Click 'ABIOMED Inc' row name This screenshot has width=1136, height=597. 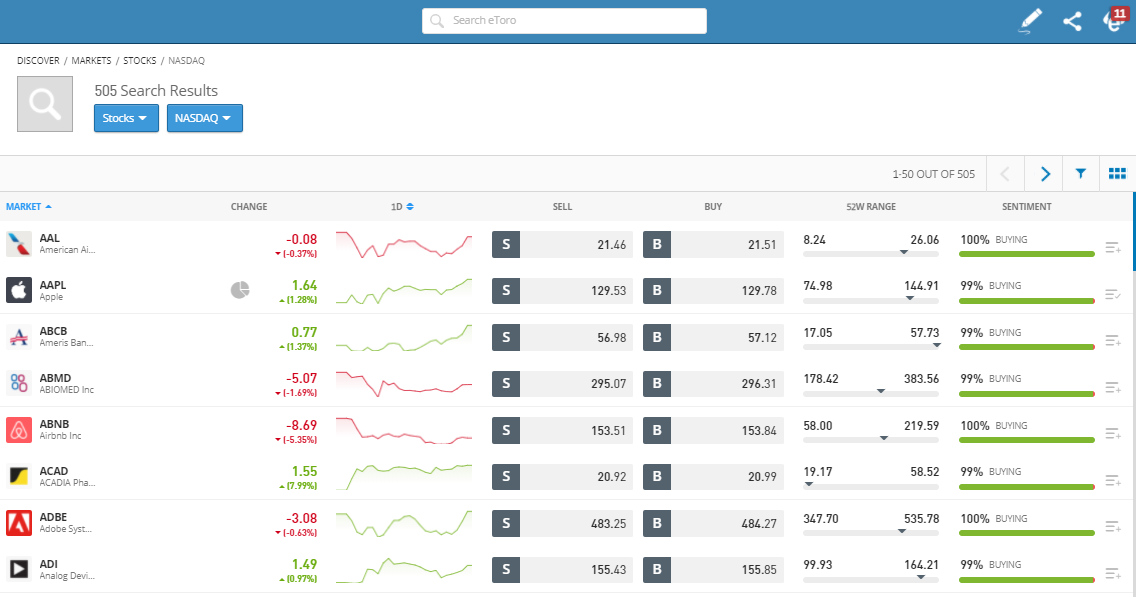click(67, 390)
